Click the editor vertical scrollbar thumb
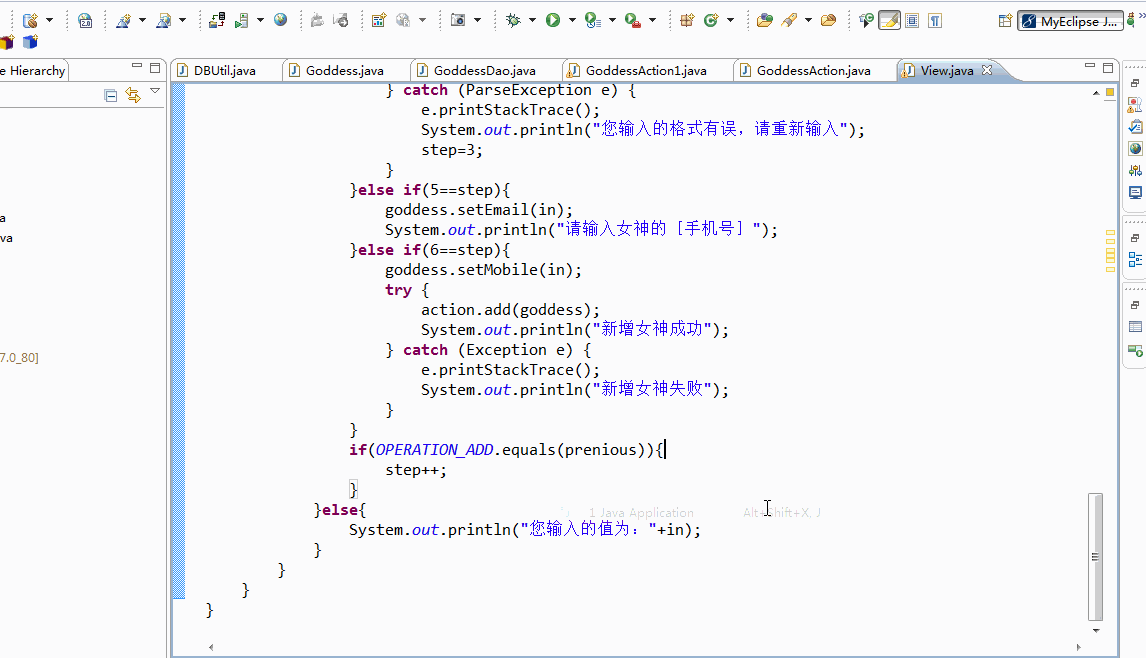Screen dimensions: 1146x658 pyautogui.click(x=1095, y=556)
